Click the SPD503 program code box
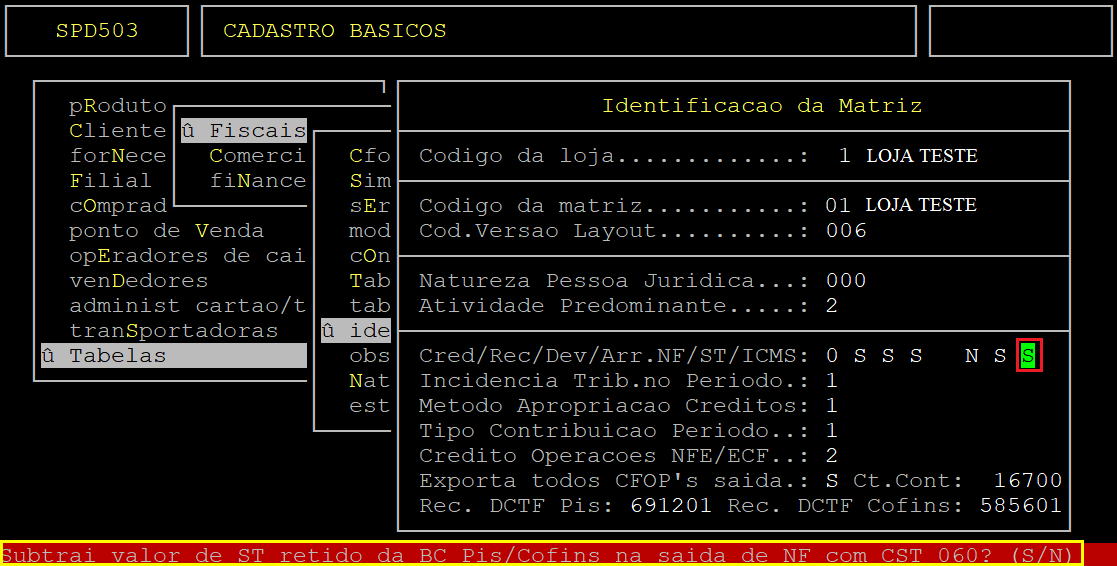 click(97, 31)
